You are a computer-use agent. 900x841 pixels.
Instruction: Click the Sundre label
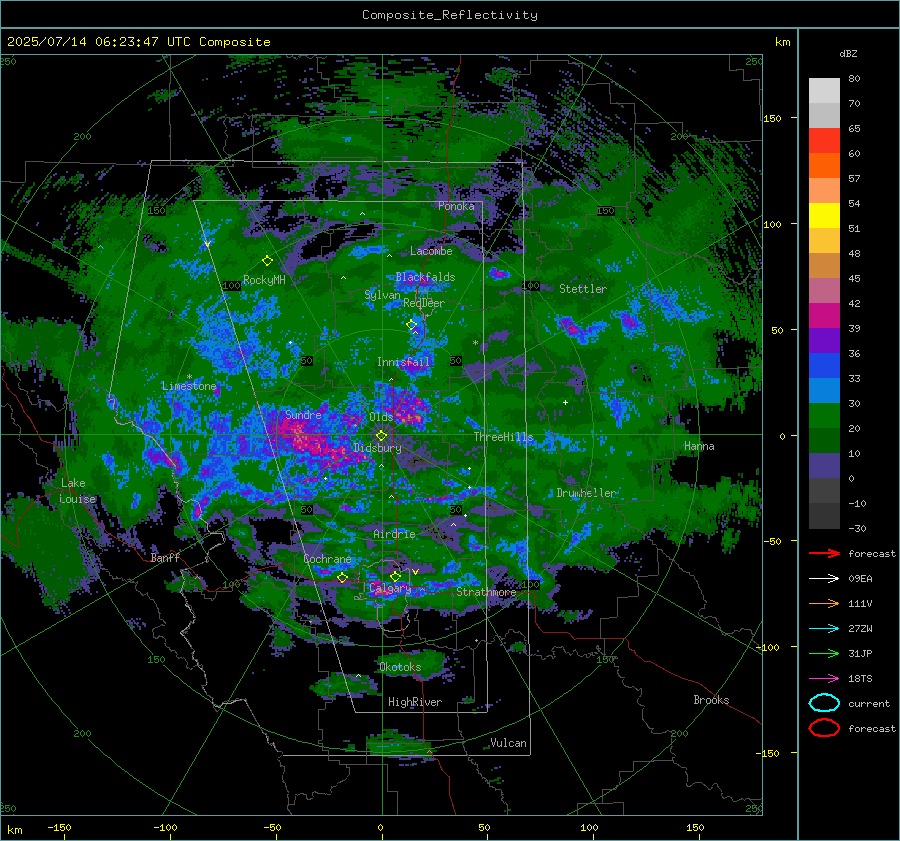(303, 414)
